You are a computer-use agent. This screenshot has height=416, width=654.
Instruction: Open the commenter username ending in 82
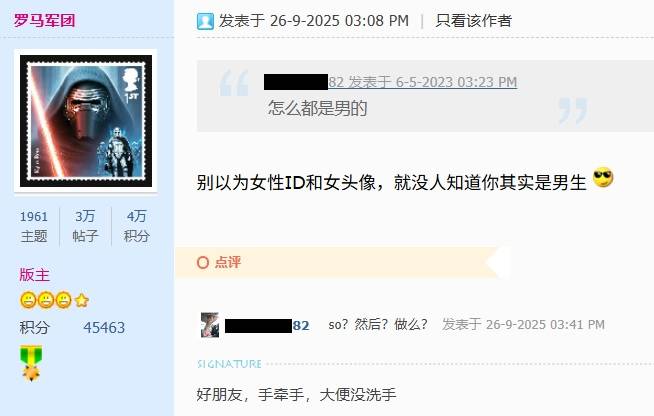[x=267, y=325]
